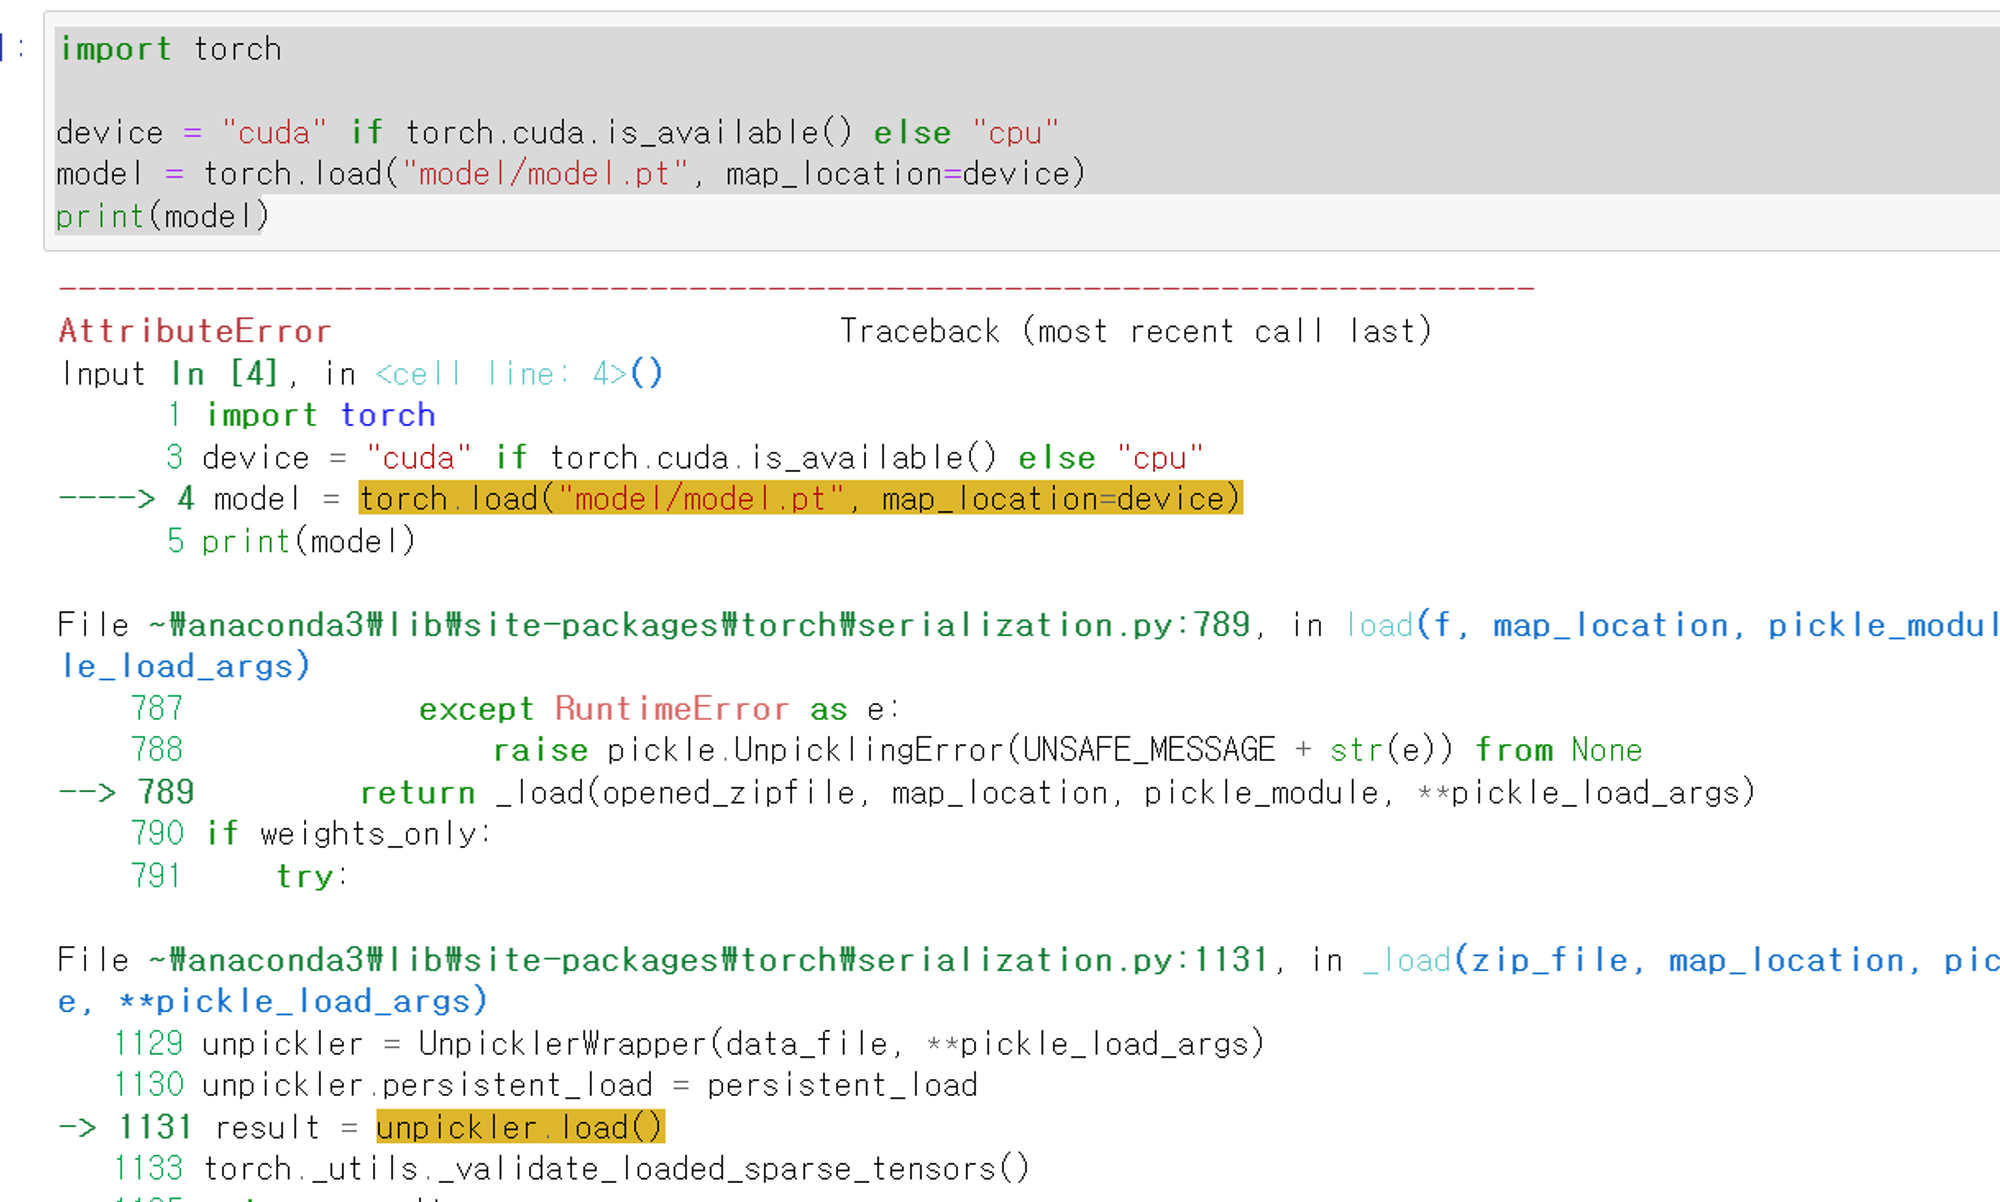This screenshot has width=2000, height=1202.
Task: Click the <cell line: 4>() text
Action: pos(518,374)
